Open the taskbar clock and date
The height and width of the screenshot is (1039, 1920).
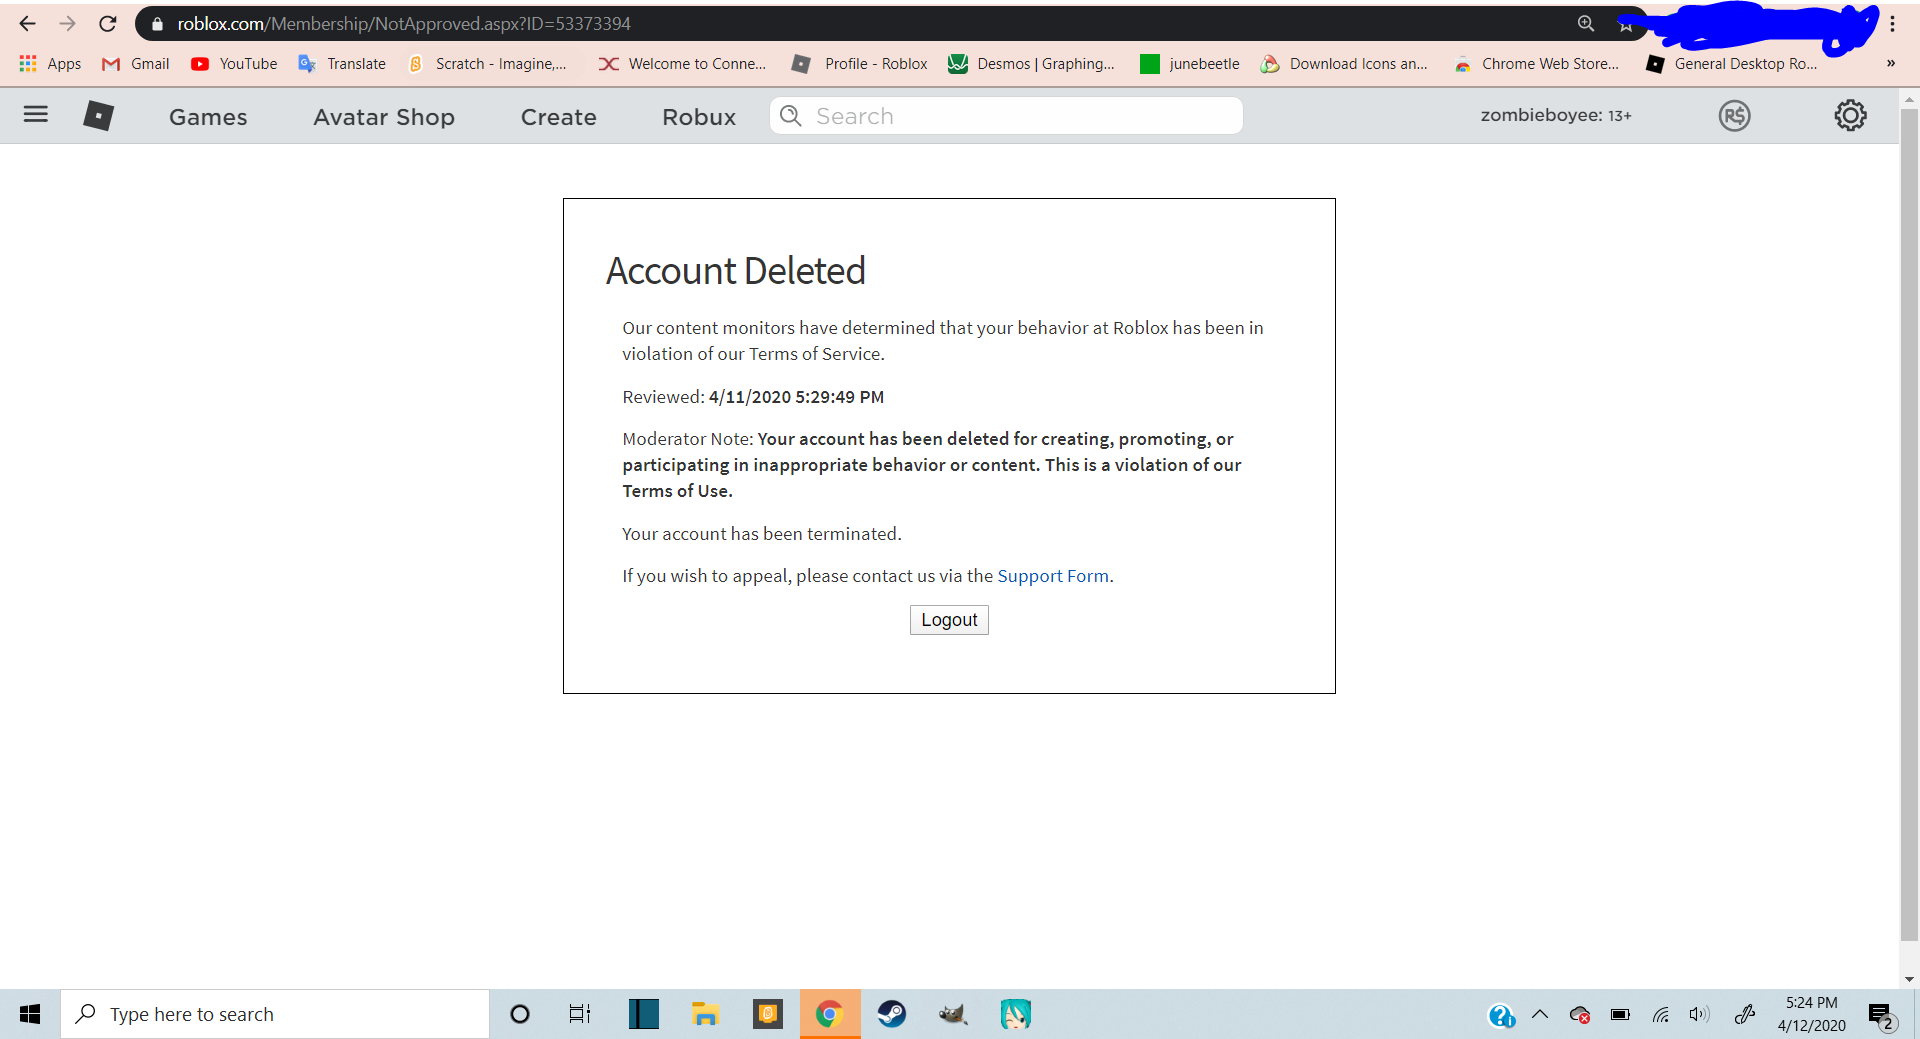coord(1811,1014)
